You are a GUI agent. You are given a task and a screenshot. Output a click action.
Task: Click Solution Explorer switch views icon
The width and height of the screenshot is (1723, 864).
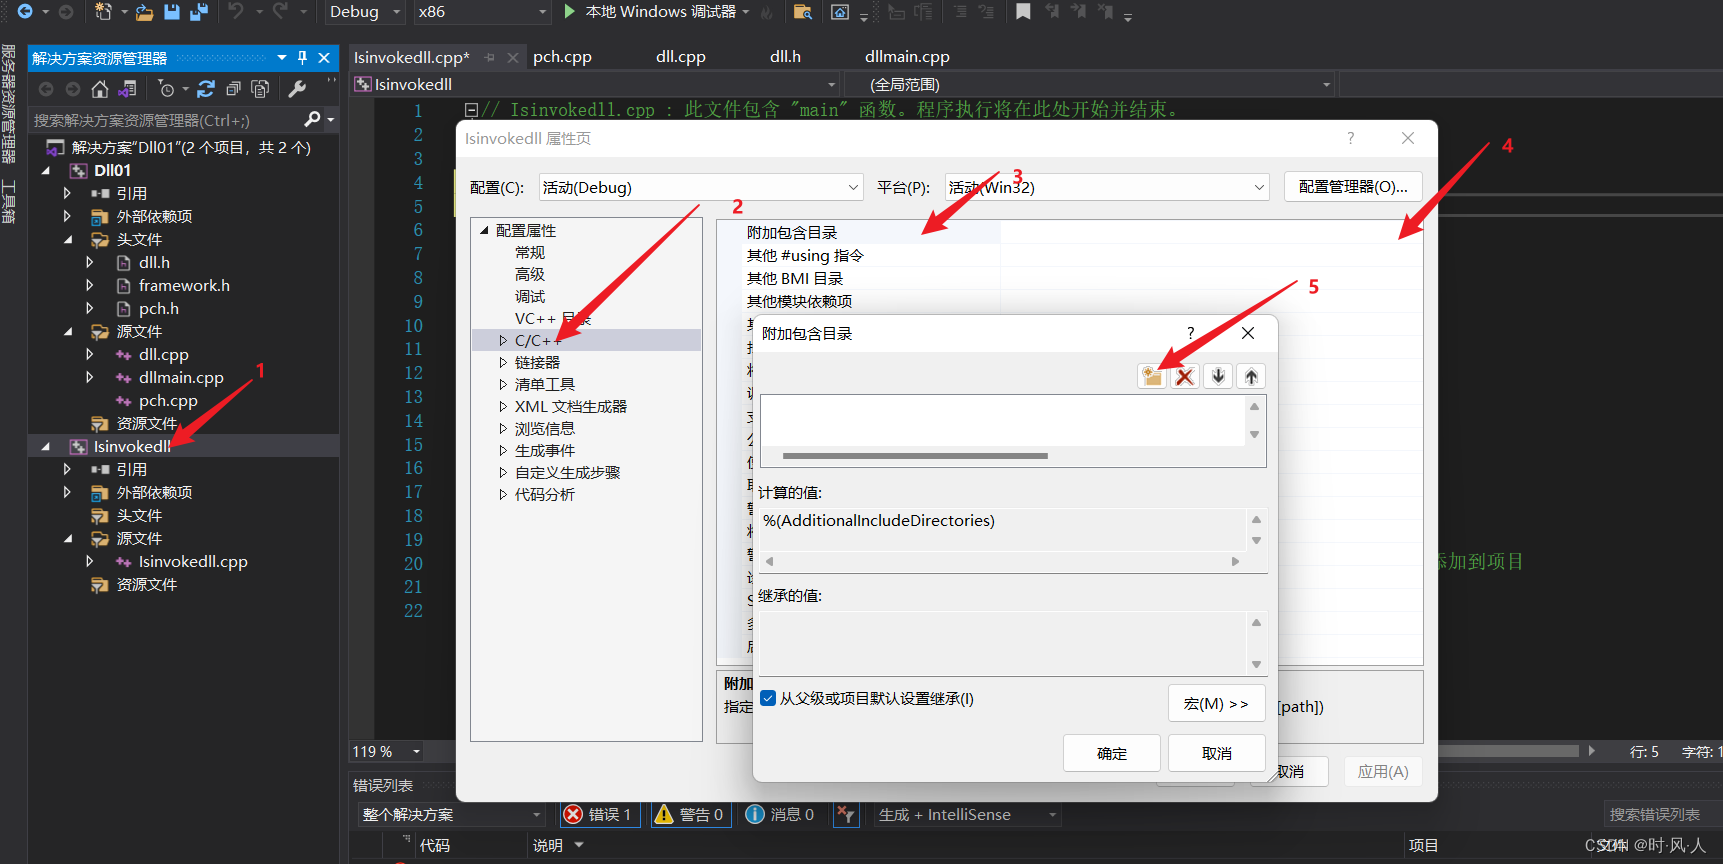point(127,89)
